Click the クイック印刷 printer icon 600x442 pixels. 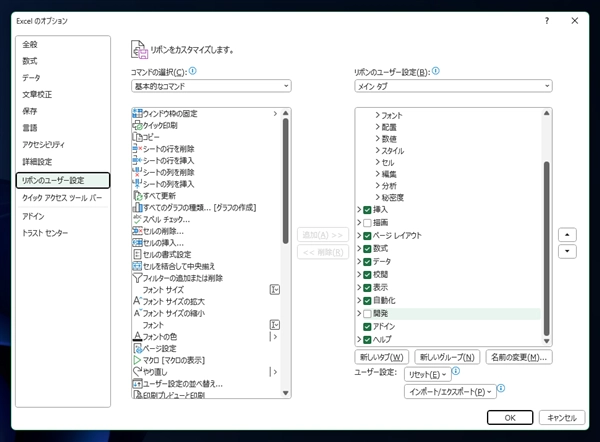click(x=137, y=125)
